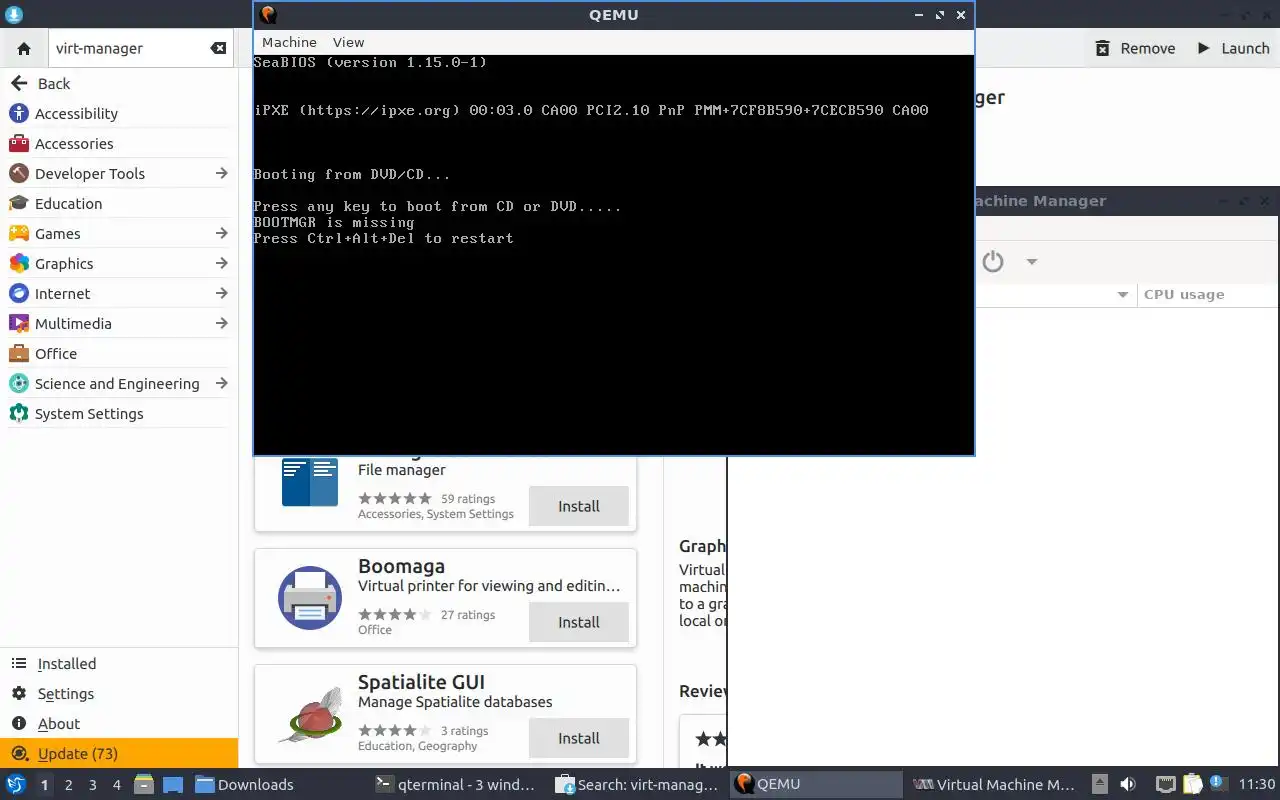
Task: Click the power icon in Virtual Machine Manager
Action: click(x=992, y=262)
